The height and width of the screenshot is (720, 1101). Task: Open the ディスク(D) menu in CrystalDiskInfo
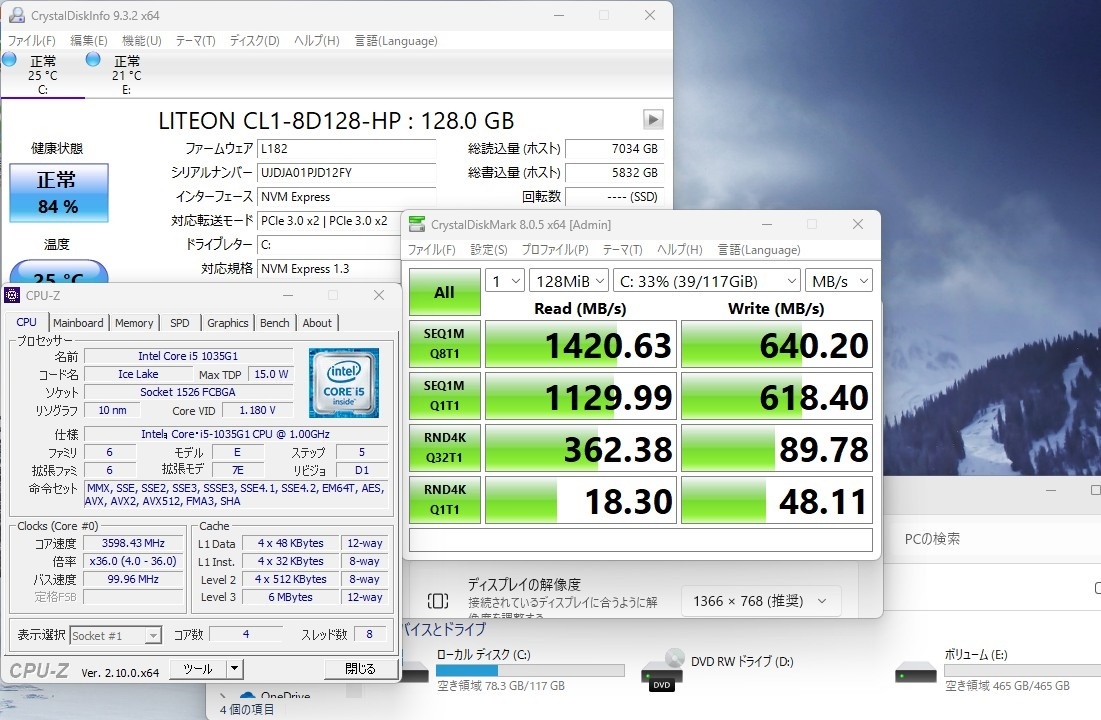[254, 41]
